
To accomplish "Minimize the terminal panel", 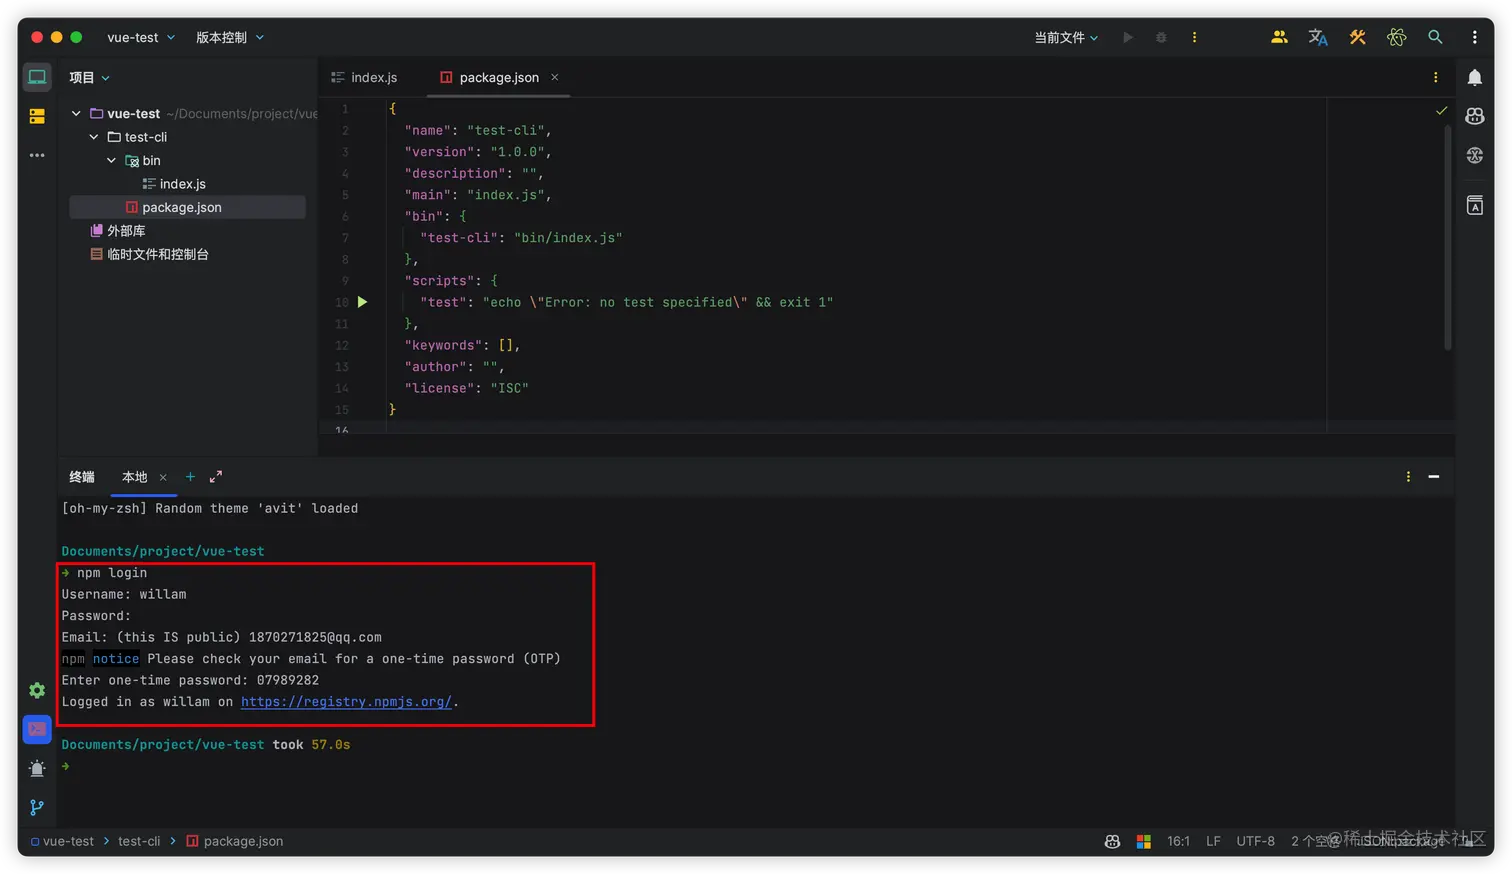I will 1434,477.
